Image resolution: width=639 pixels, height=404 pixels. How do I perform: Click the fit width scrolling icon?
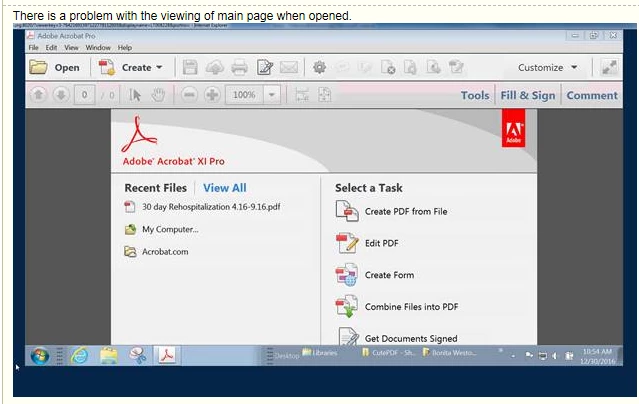(302, 95)
